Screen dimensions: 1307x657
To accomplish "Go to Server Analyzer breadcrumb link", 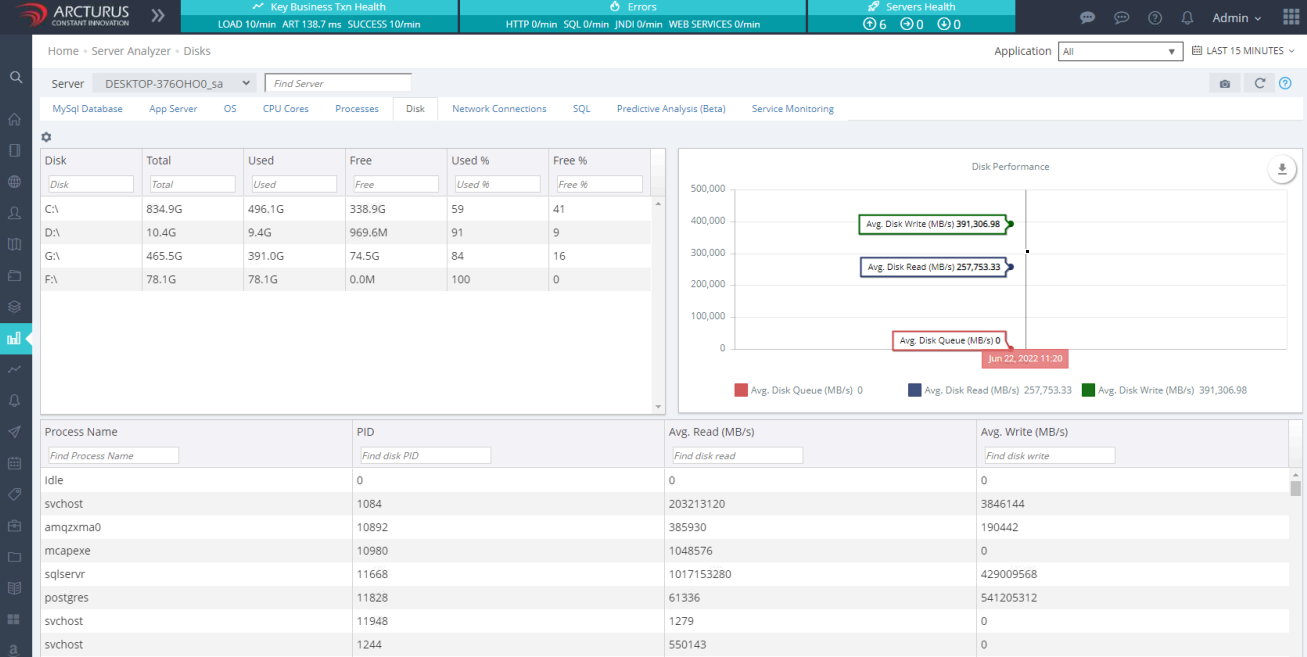I will [131, 51].
